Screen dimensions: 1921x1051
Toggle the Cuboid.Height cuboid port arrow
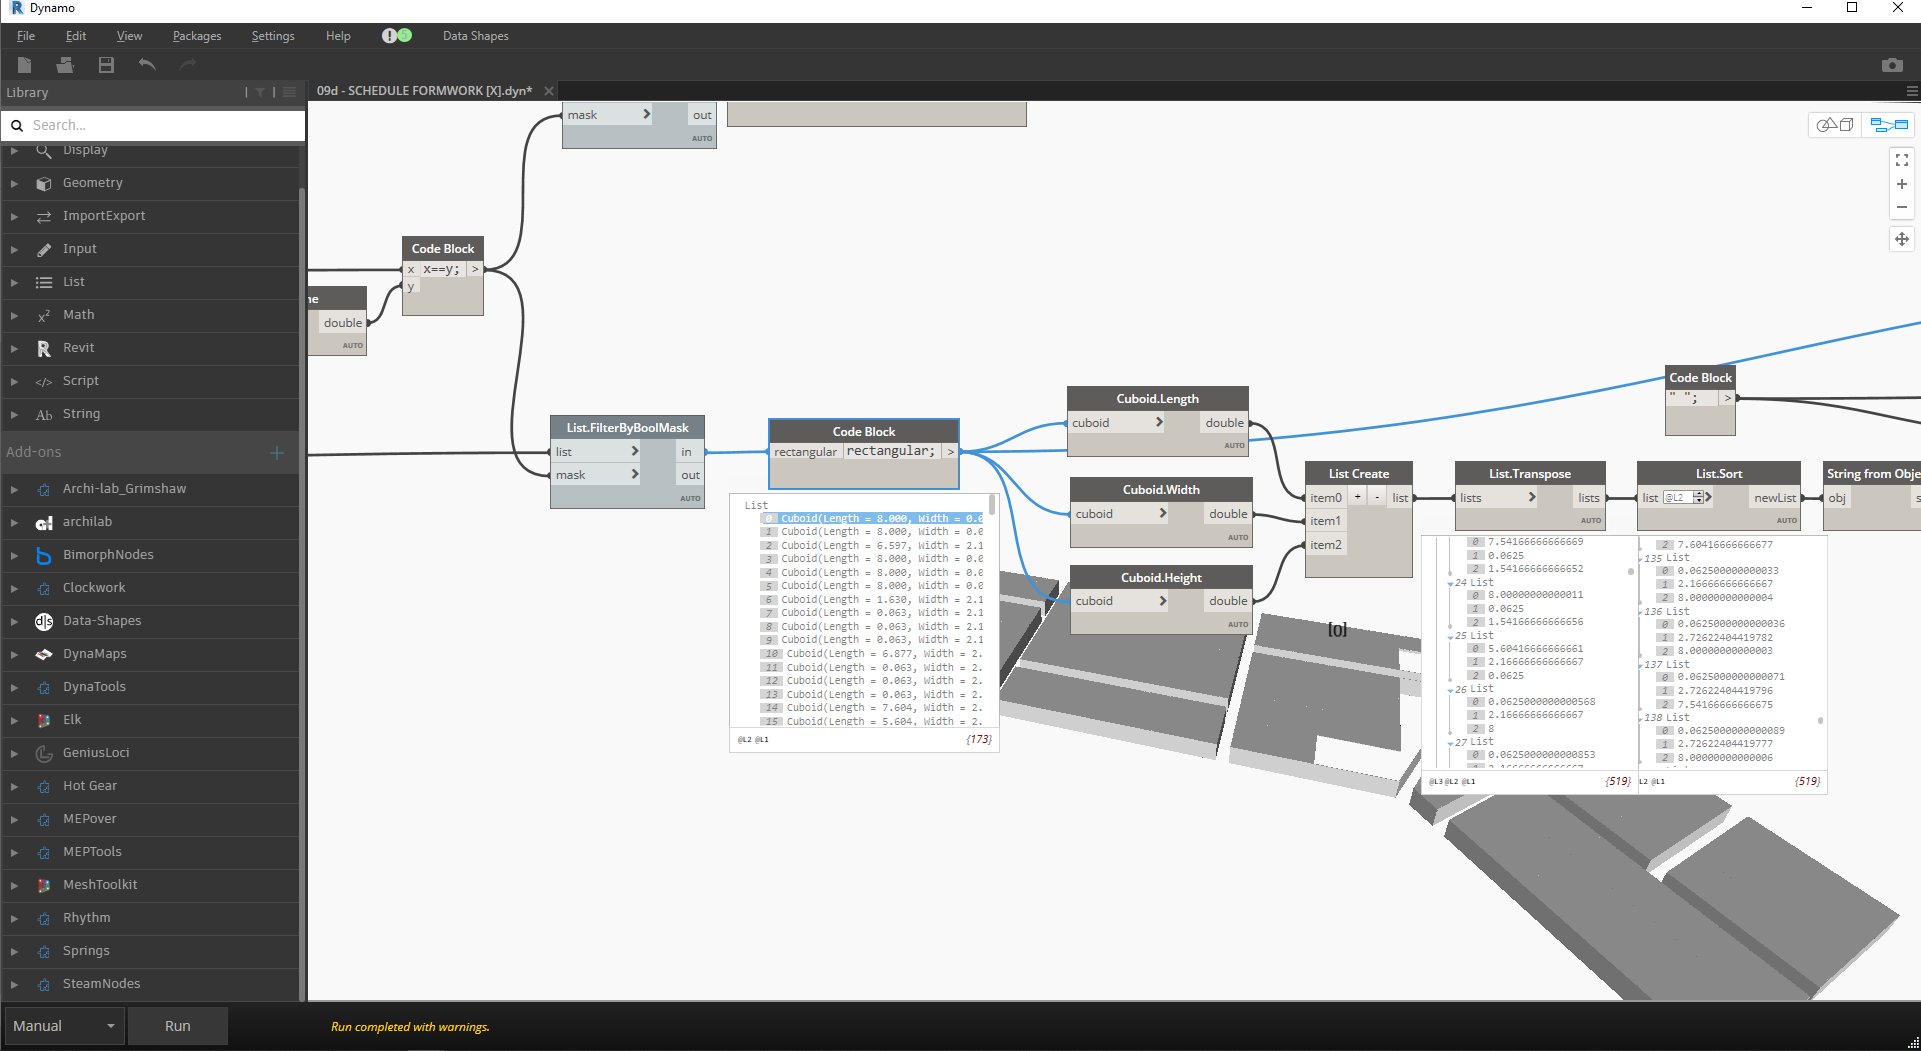[1163, 600]
